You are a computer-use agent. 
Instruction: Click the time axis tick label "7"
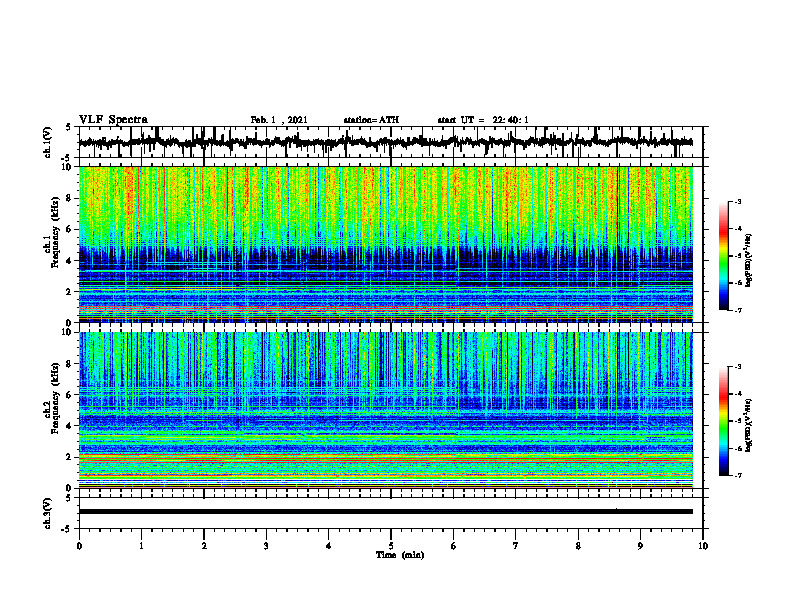pos(516,546)
